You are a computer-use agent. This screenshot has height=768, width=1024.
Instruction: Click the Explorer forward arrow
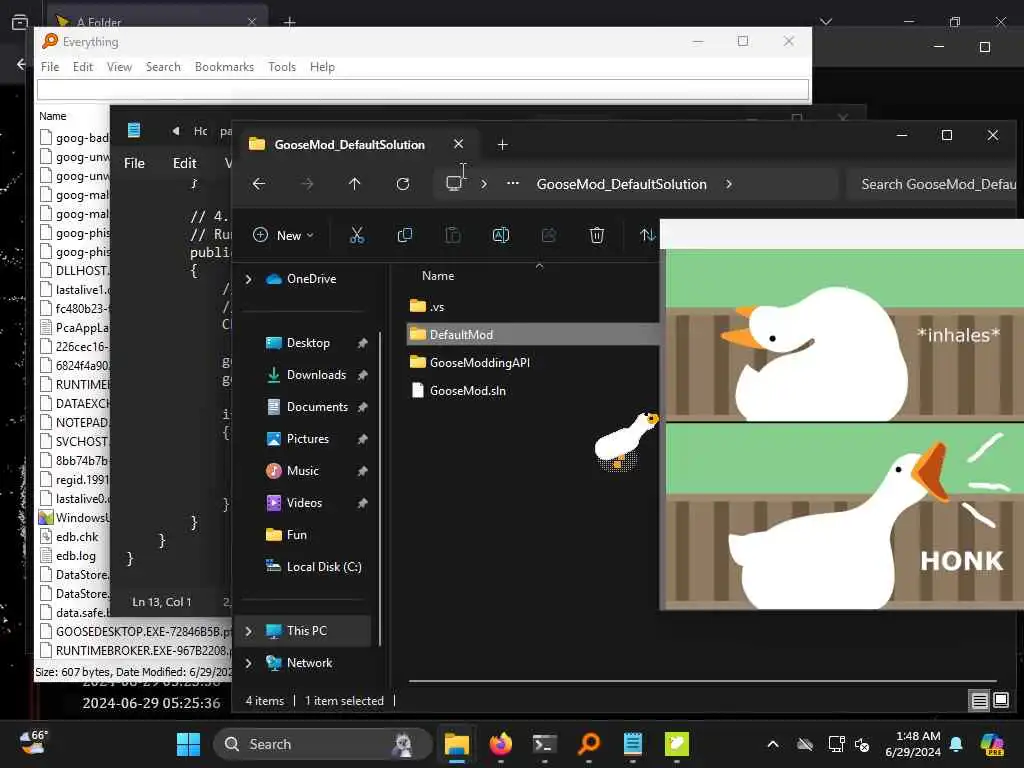(x=307, y=184)
